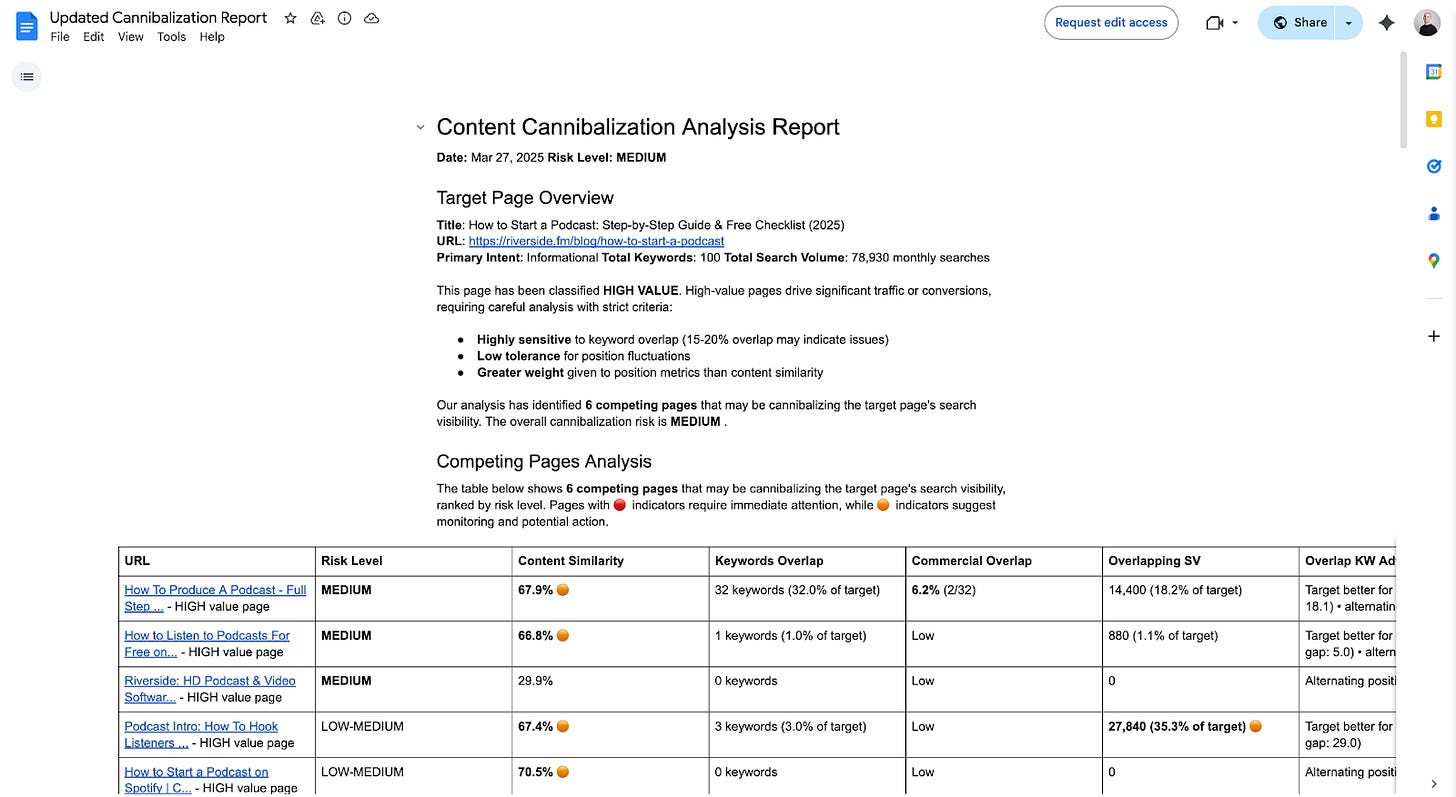Open the Edit menu

[x=93, y=37]
